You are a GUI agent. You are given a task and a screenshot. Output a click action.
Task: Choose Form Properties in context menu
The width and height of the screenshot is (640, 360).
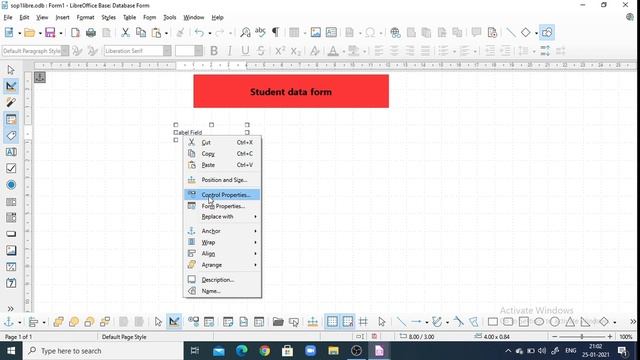(x=222, y=206)
